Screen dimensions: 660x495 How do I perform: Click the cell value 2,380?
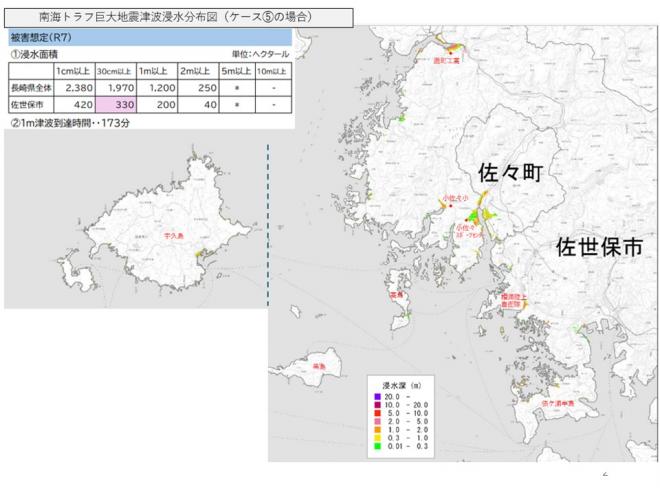(x=79, y=88)
